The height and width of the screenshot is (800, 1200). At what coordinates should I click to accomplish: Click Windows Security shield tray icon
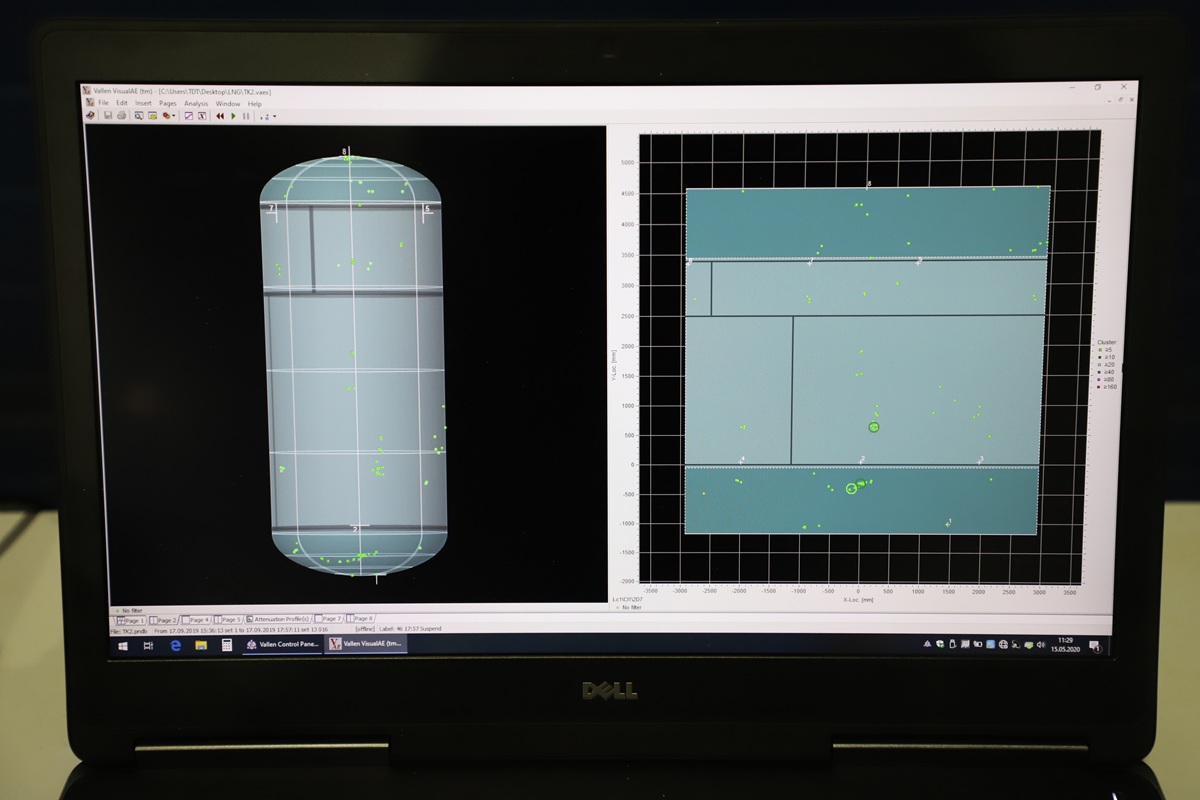940,644
